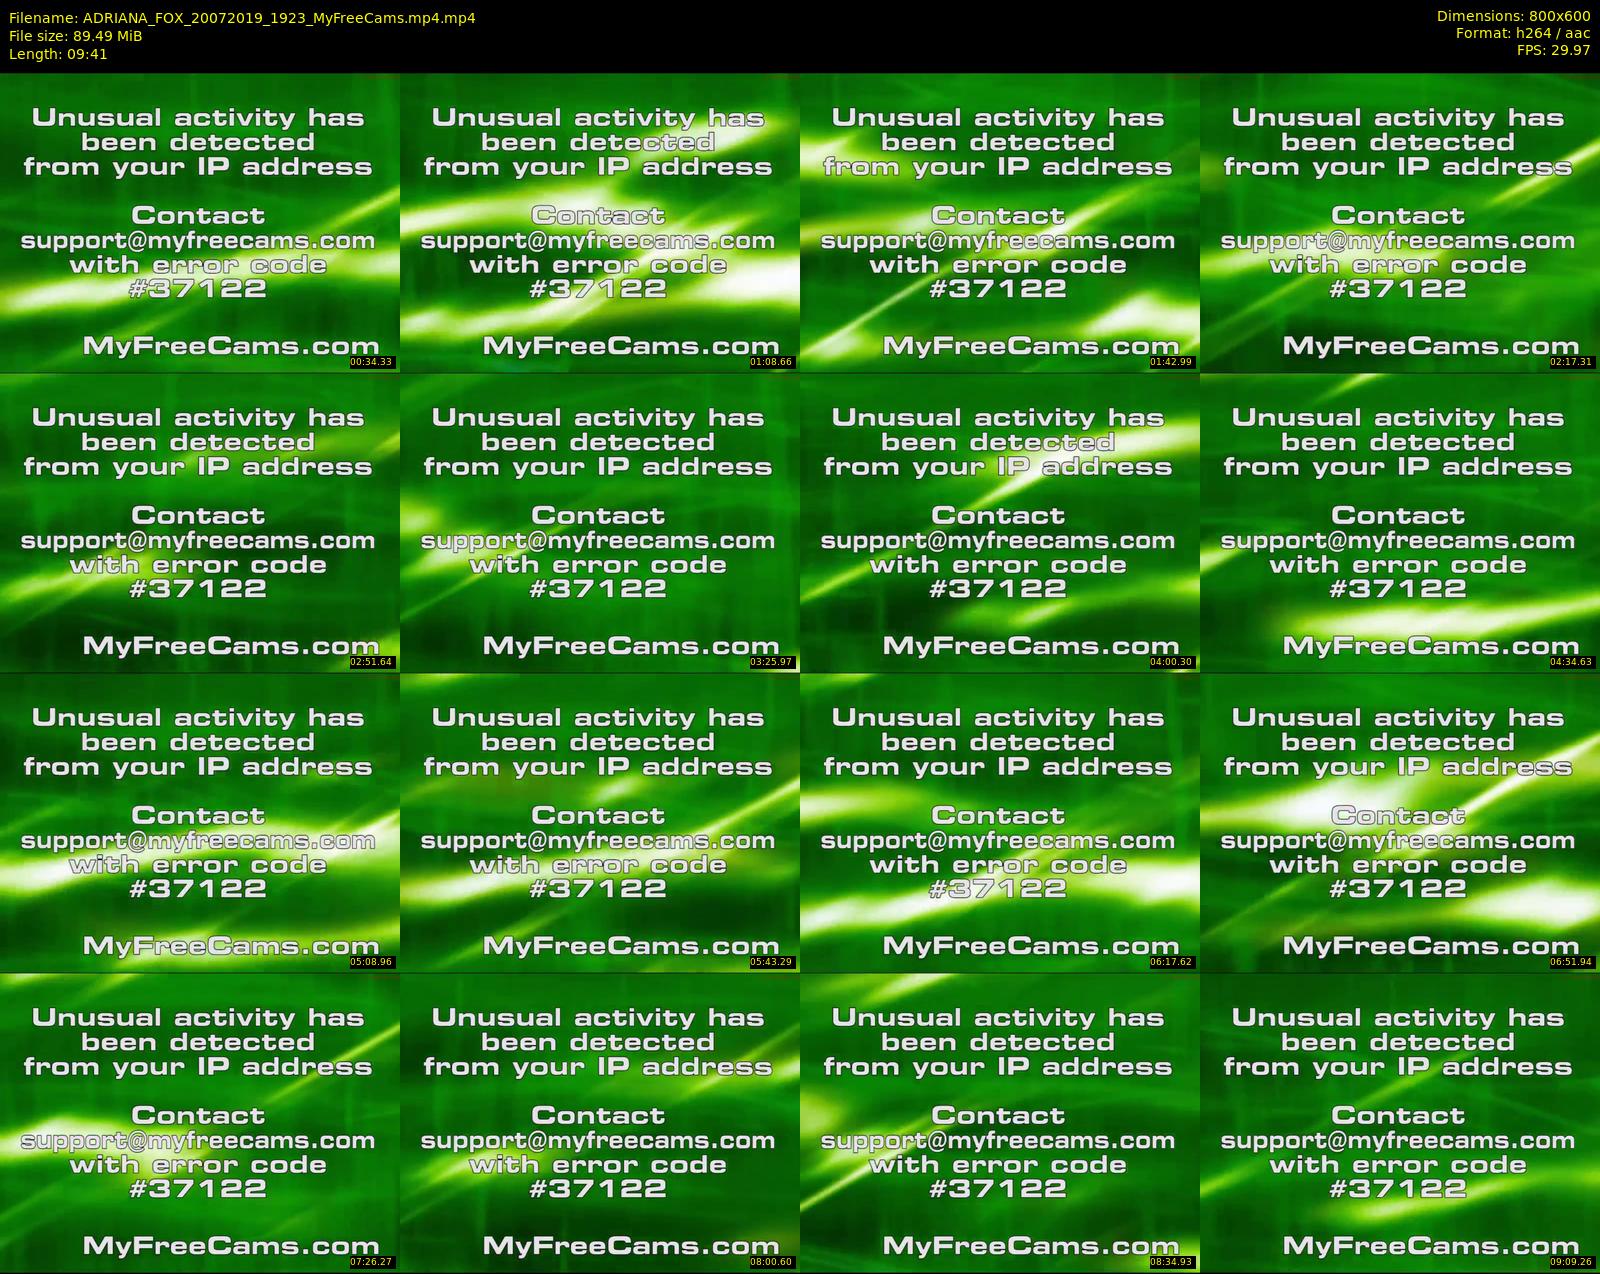Open the thumbnail frame stamped 04:00.30
1600x1274 pixels.
(x=1000, y=522)
